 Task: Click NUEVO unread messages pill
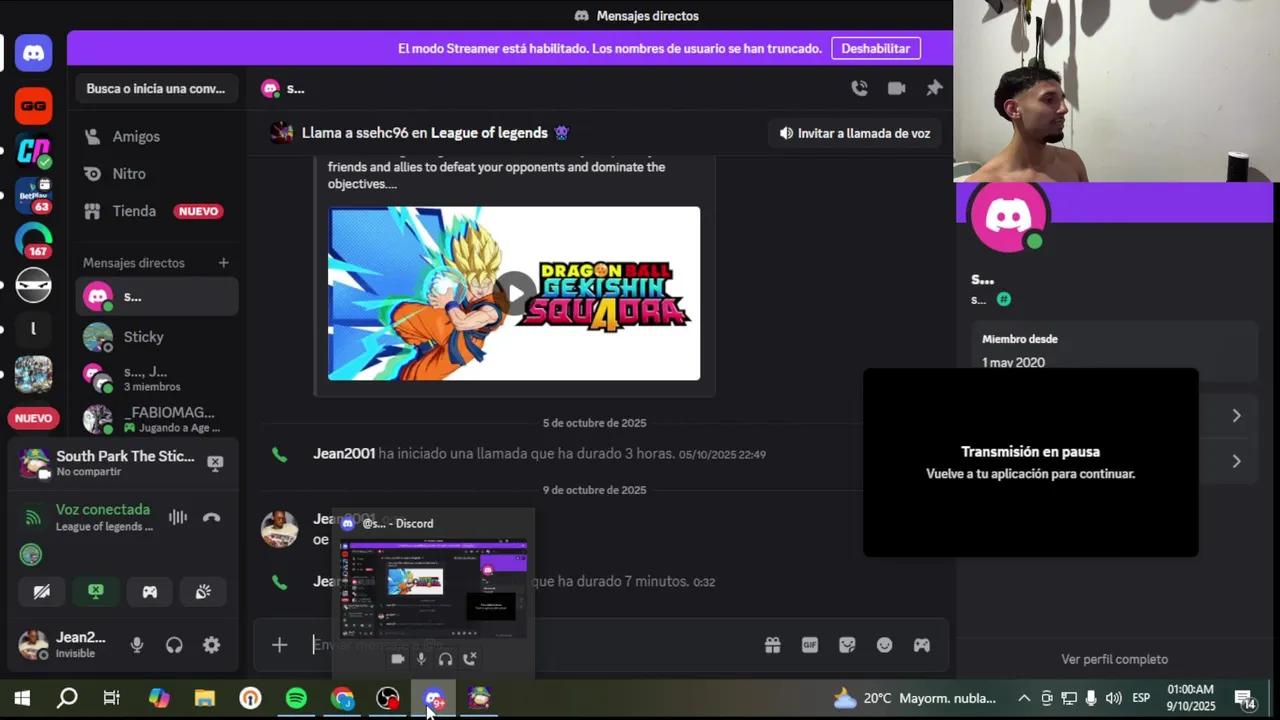click(x=33, y=418)
